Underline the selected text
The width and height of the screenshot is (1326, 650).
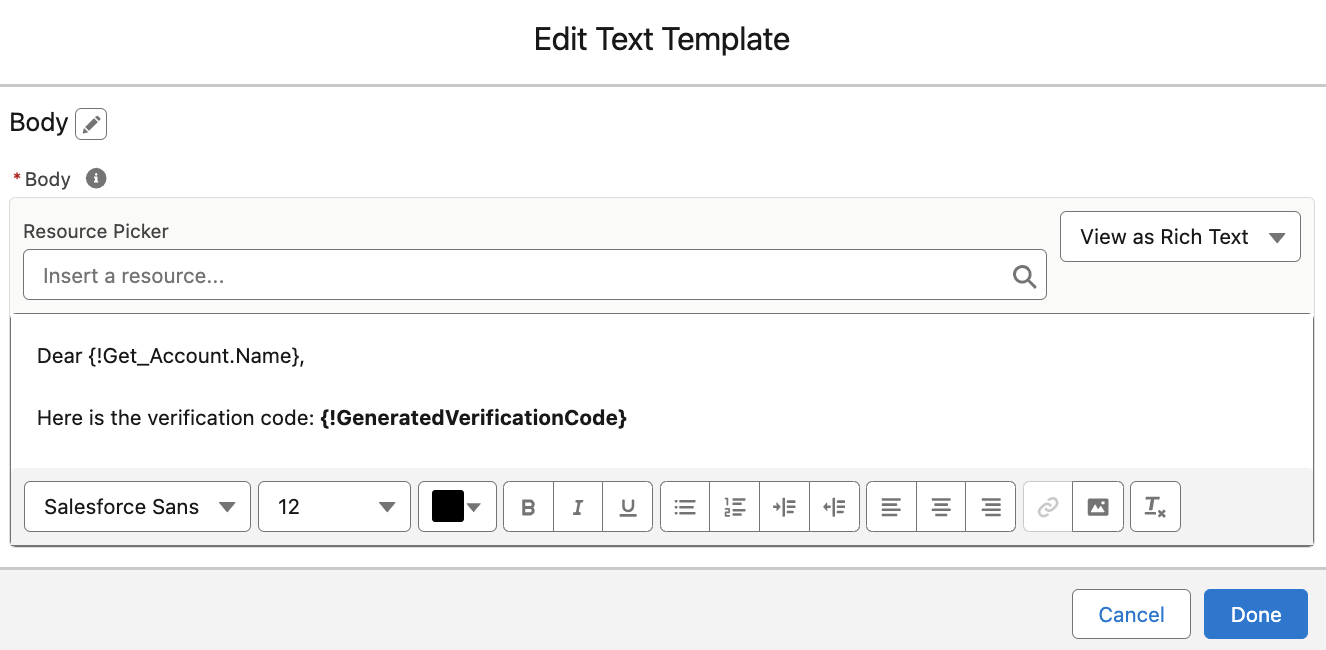point(627,506)
